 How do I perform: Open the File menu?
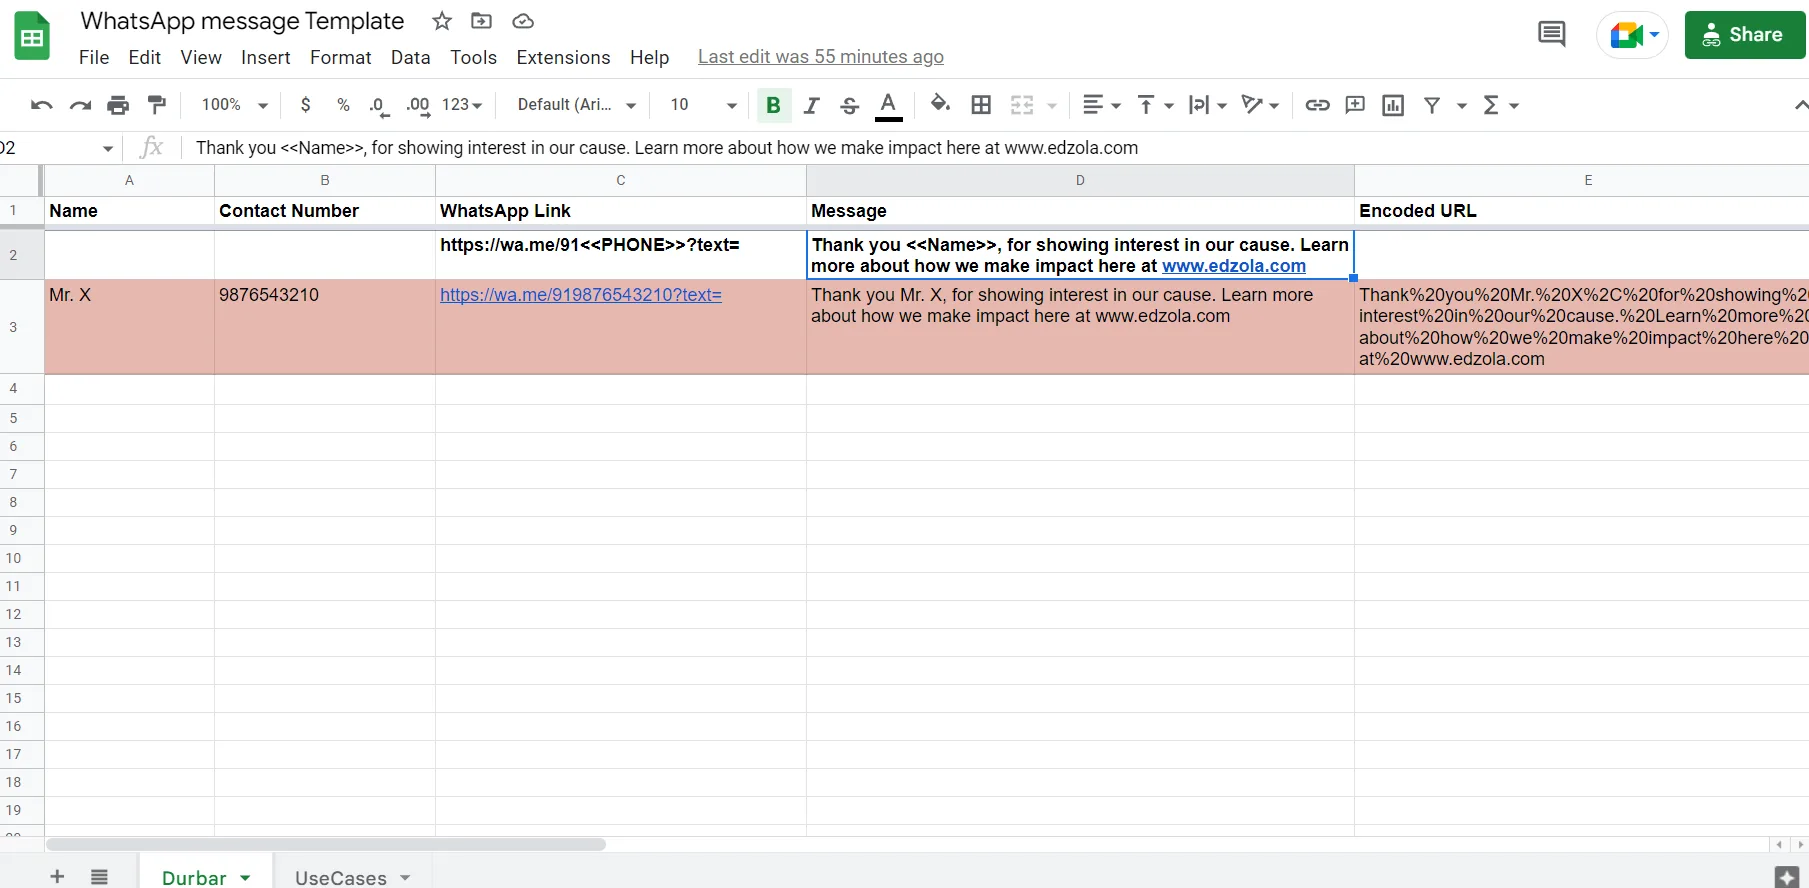tap(94, 57)
